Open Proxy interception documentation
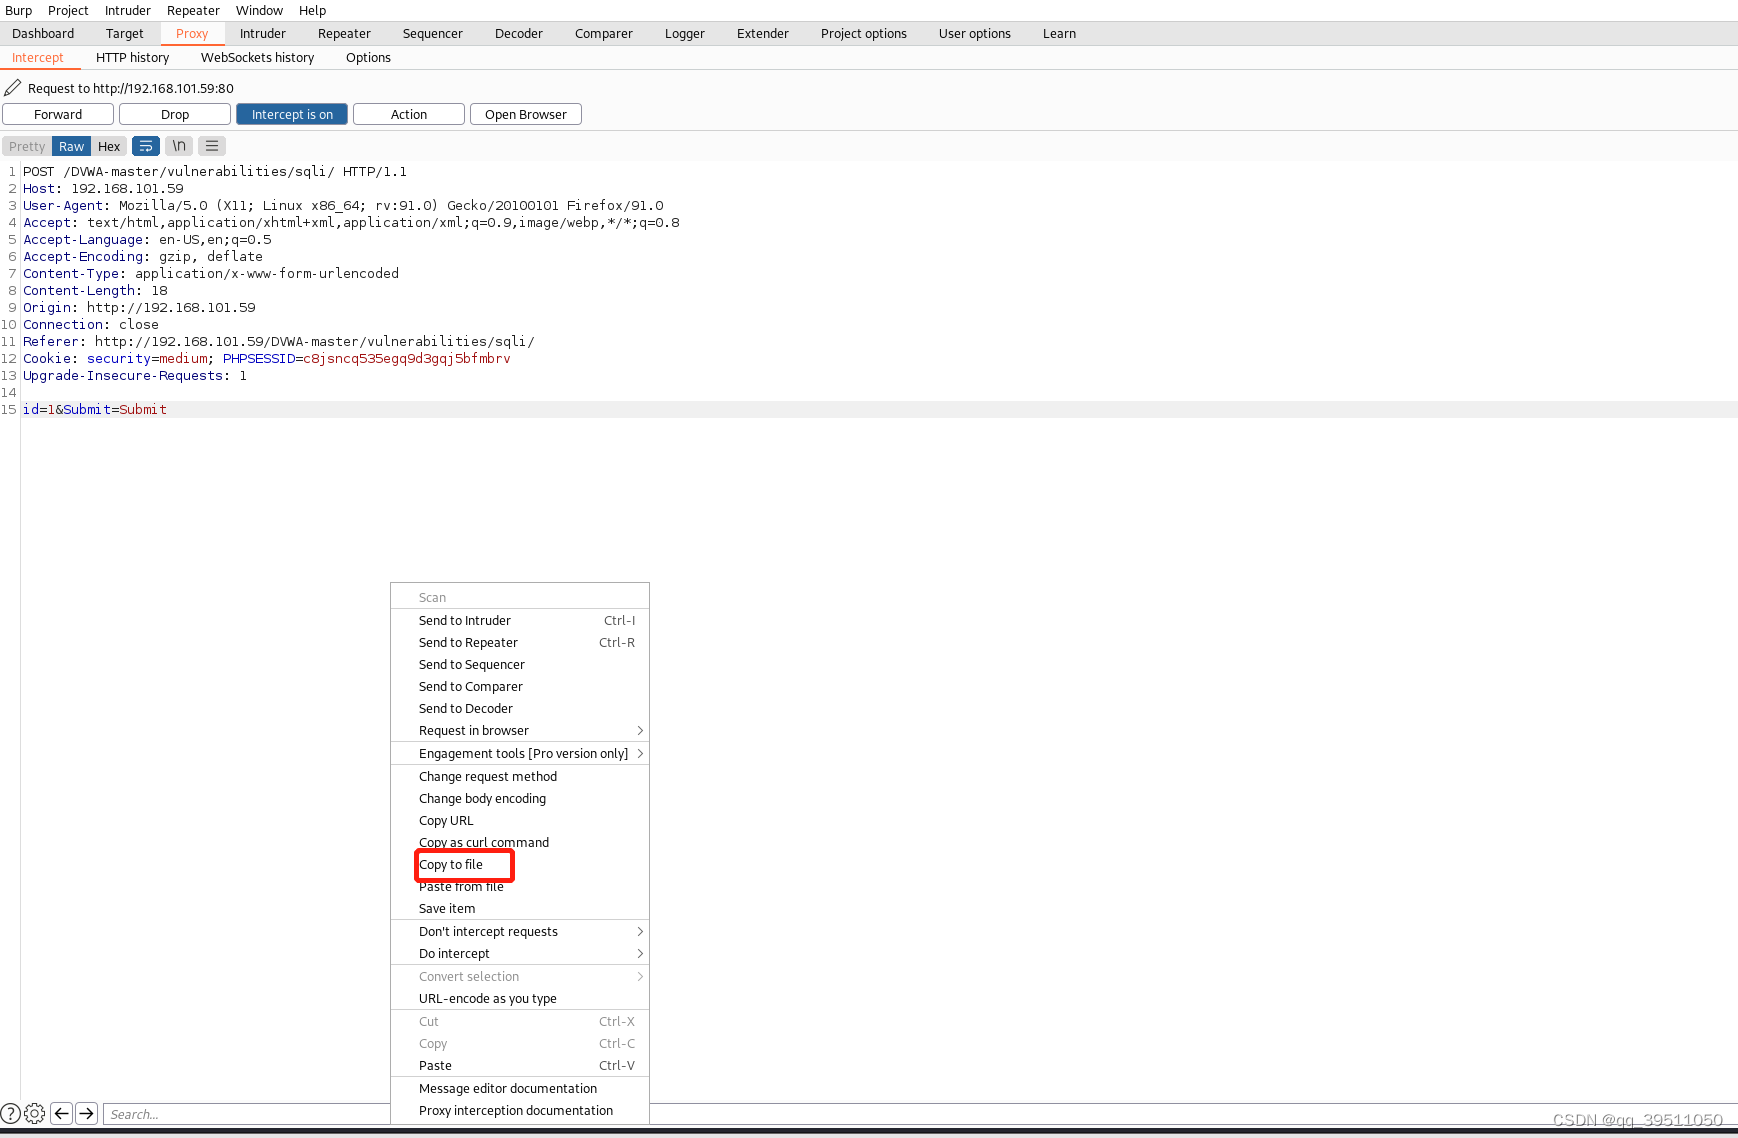Image resolution: width=1738 pixels, height=1138 pixels. (520, 1111)
